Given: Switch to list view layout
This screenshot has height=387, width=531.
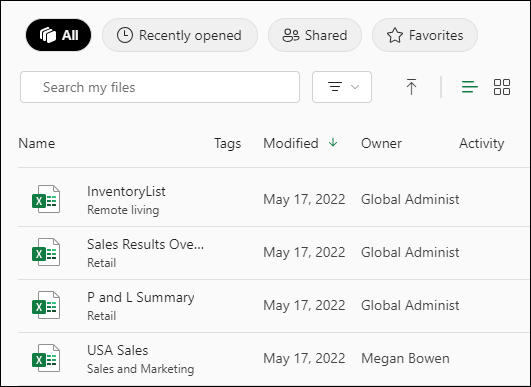Looking at the screenshot, I should click(x=470, y=87).
